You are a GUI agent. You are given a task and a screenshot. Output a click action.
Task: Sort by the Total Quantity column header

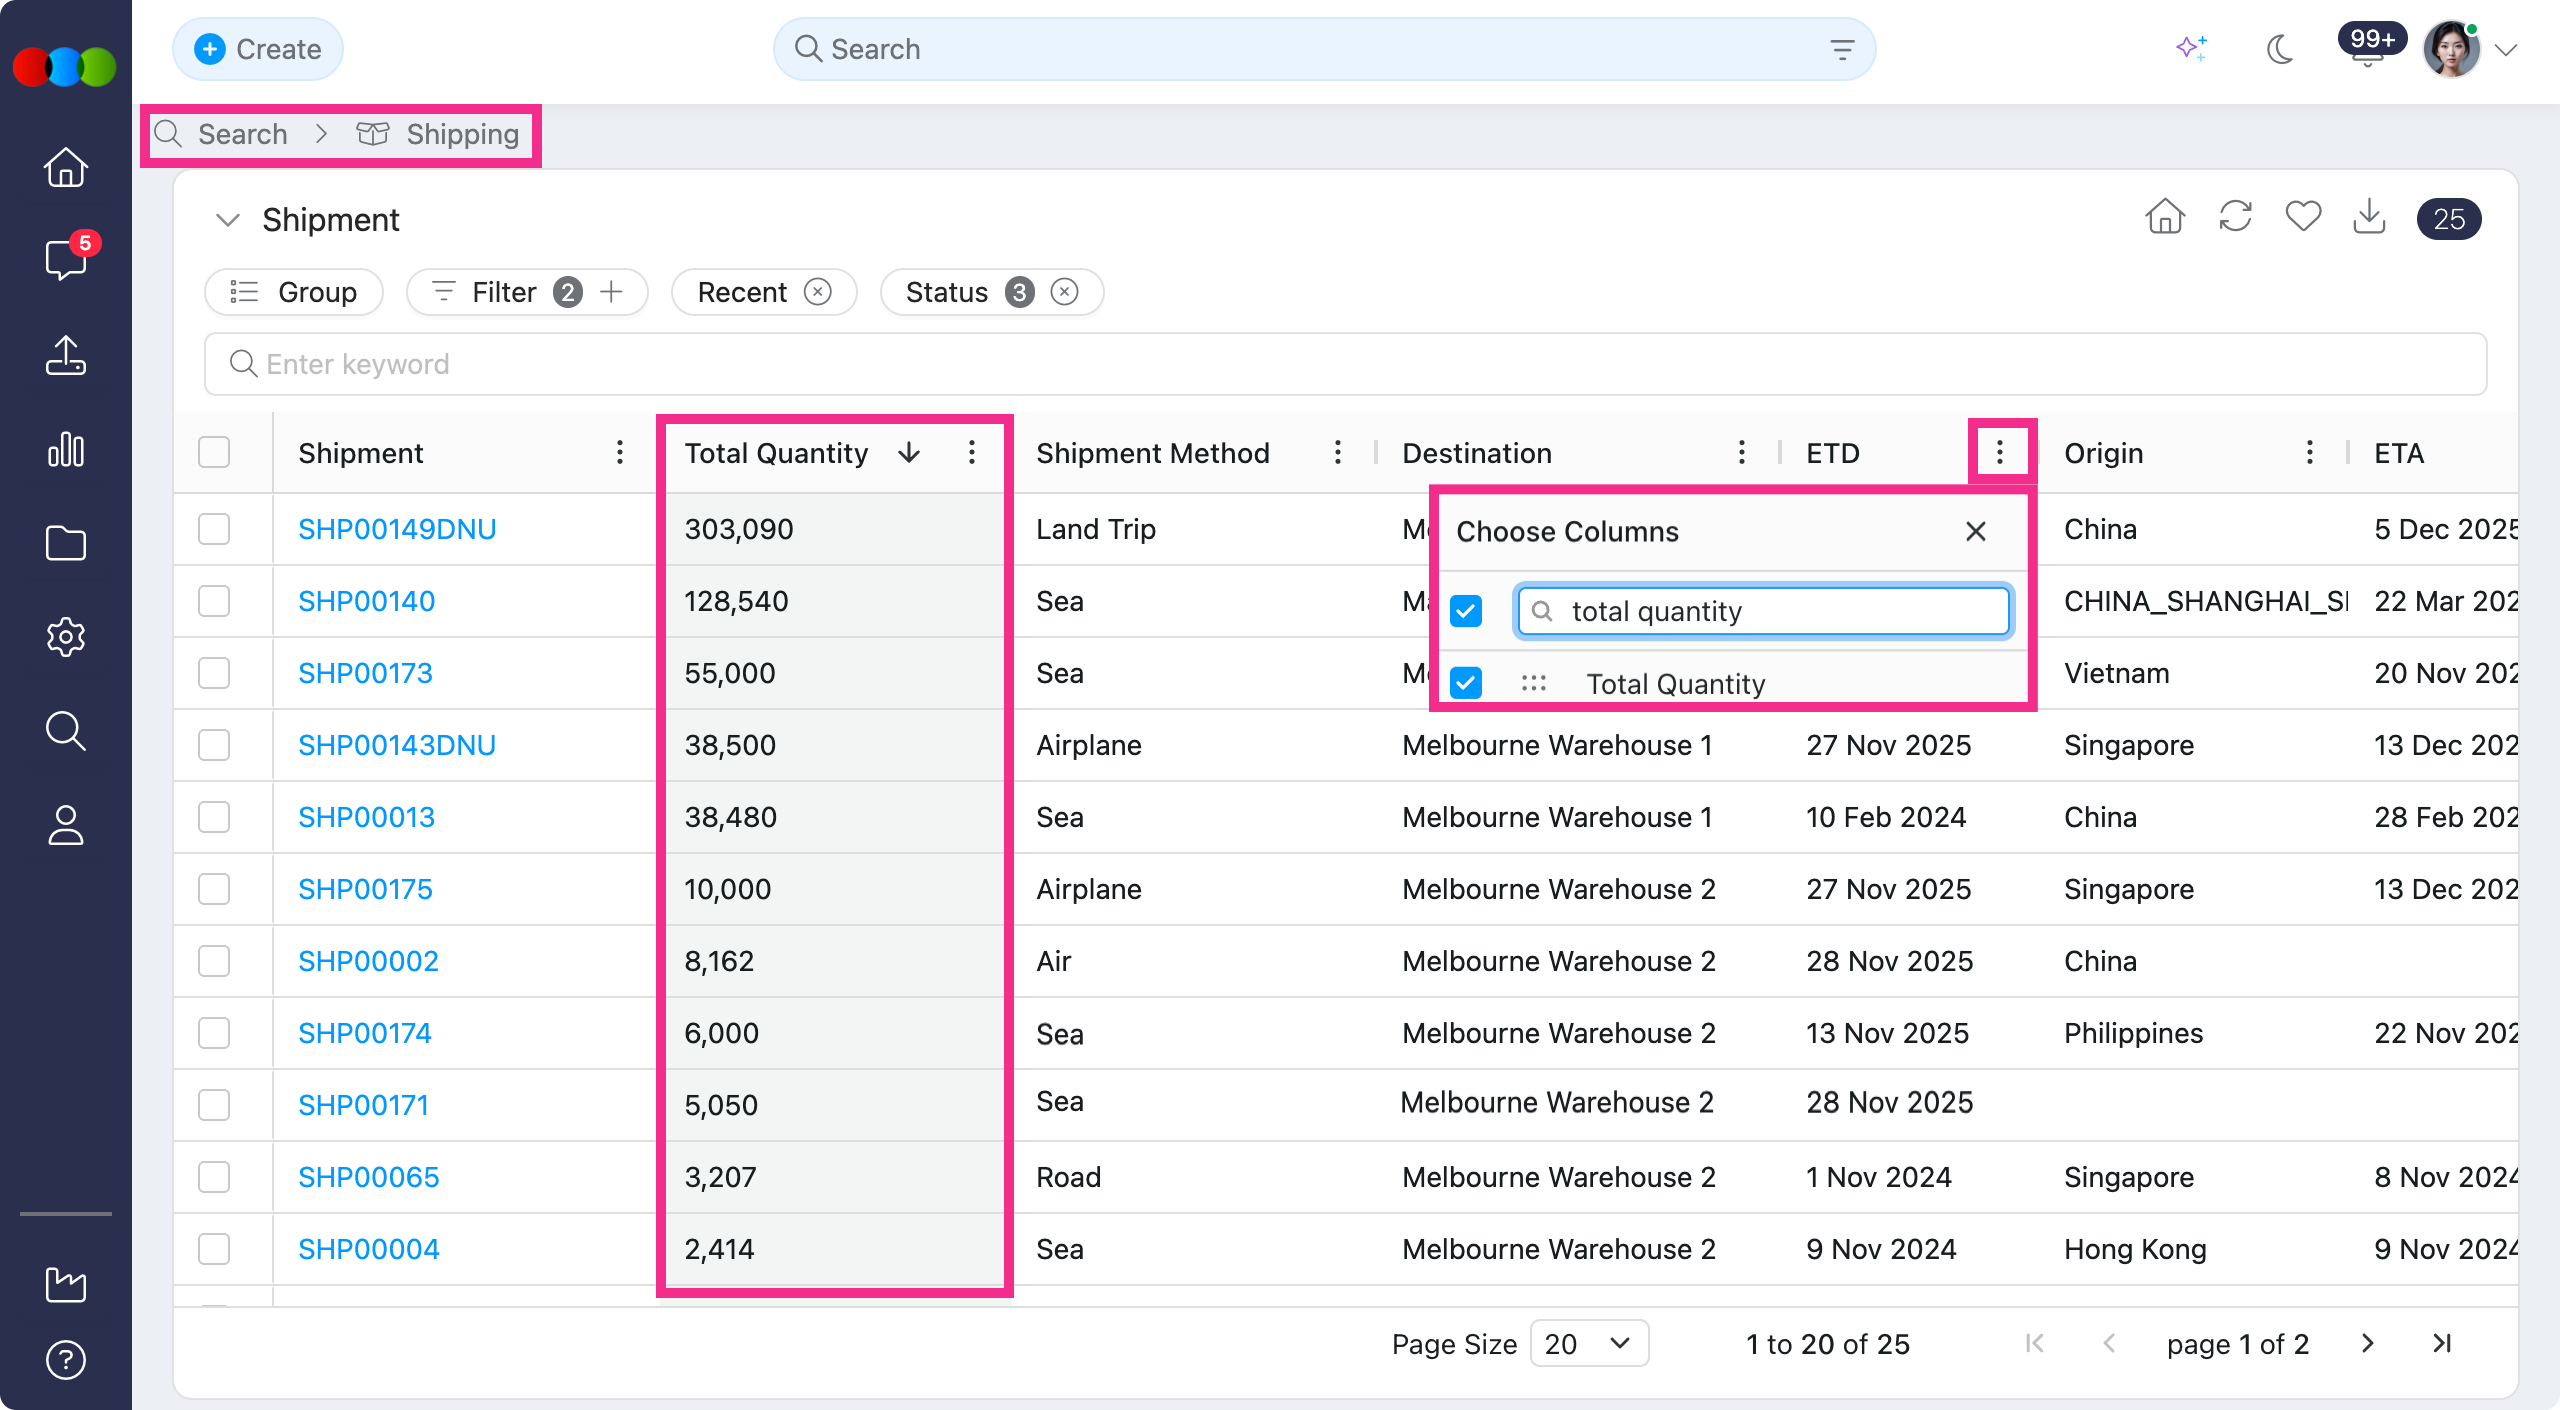point(776,453)
